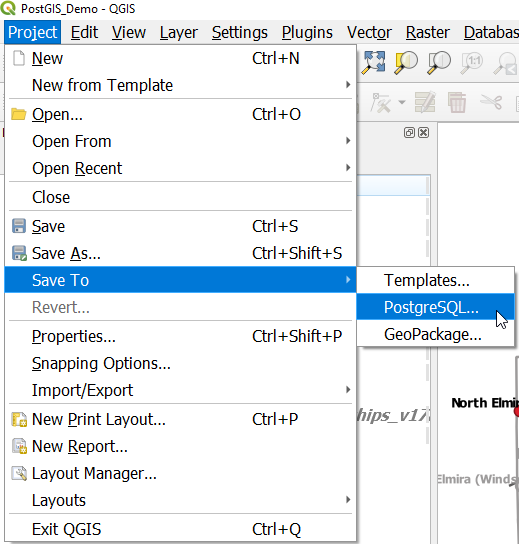This screenshot has width=519, height=544.
Task: Expand the Open From submenu
Action: pos(180,141)
